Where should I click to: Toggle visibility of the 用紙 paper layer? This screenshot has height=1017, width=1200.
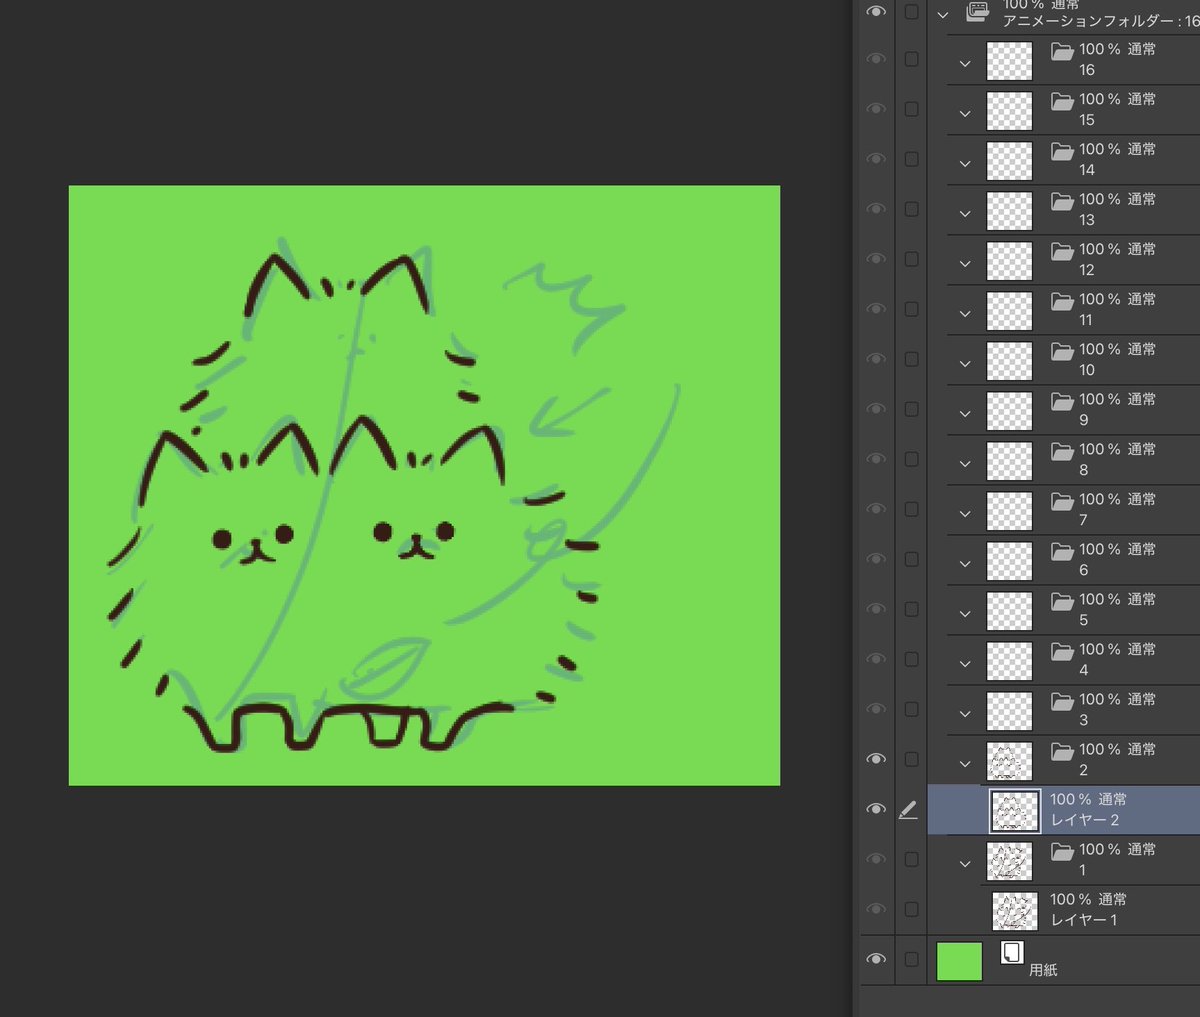(x=876, y=959)
